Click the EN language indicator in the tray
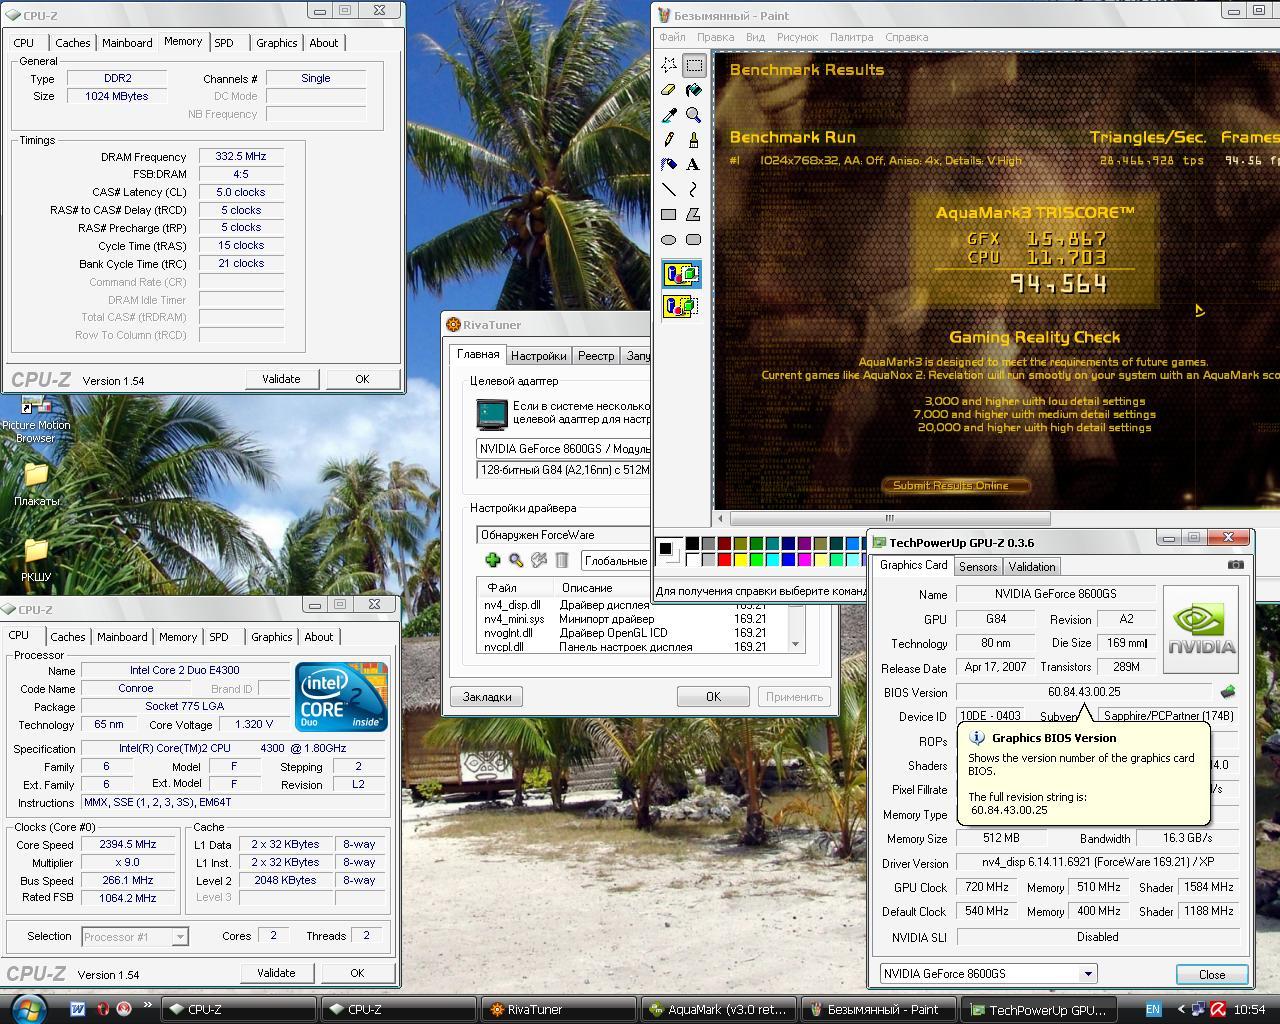 point(1153,1010)
